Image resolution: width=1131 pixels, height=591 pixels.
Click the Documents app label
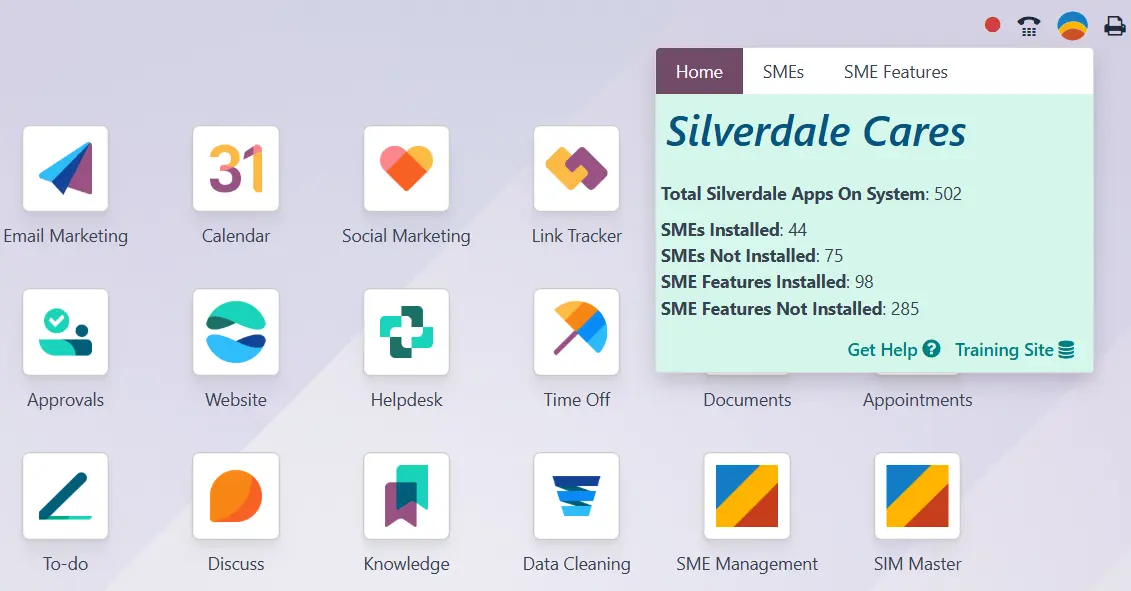pyautogui.click(x=747, y=400)
